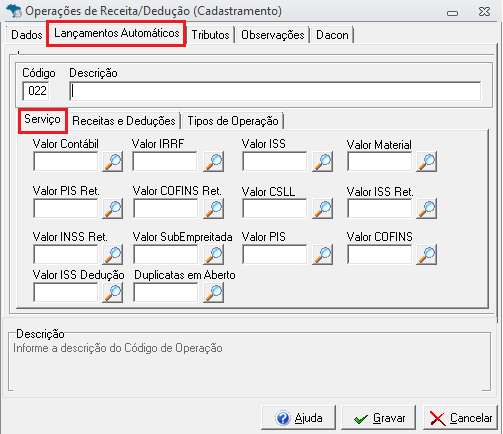The width and height of the screenshot is (503, 434).
Task: Open help with the Ajuda button
Action: point(299,418)
